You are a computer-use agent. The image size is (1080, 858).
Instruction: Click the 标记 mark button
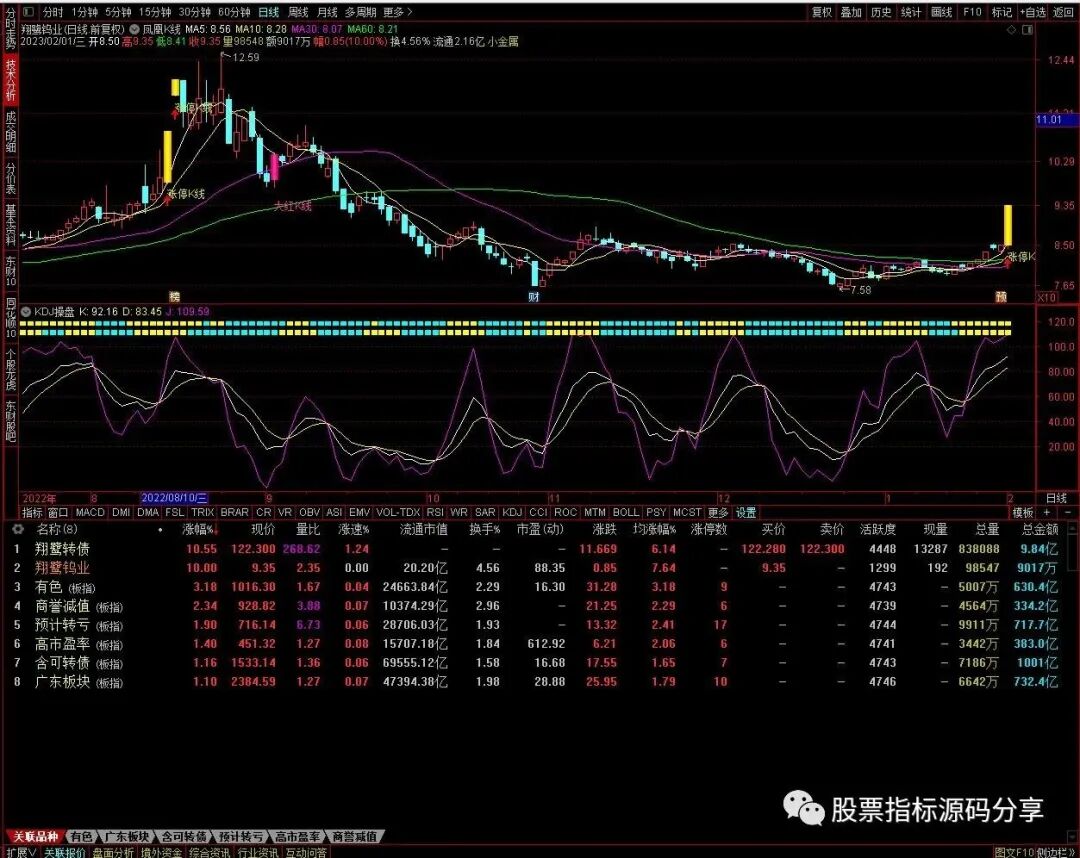1001,12
